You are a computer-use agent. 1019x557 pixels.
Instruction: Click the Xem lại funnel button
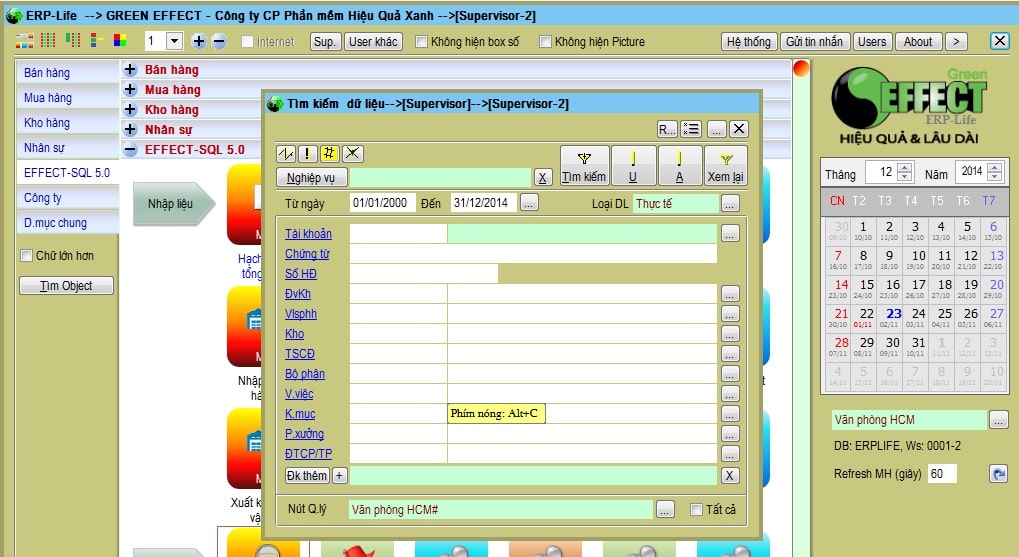(x=725, y=165)
